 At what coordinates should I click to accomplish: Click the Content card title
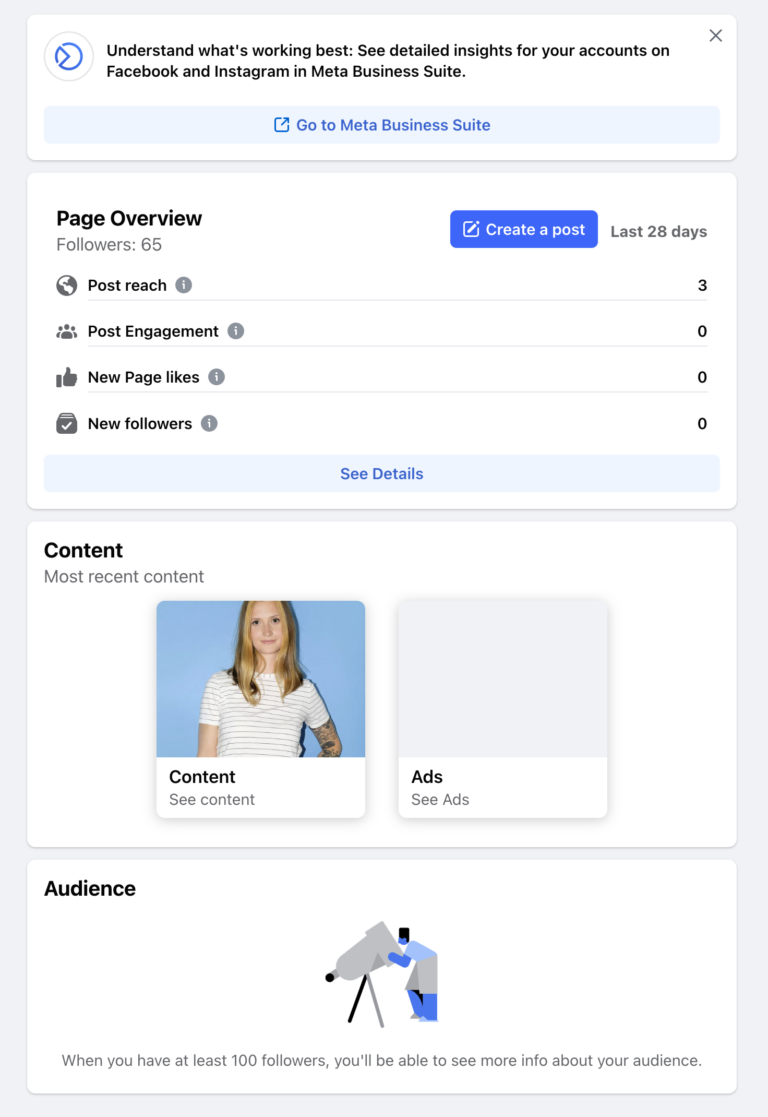tap(202, 776)
